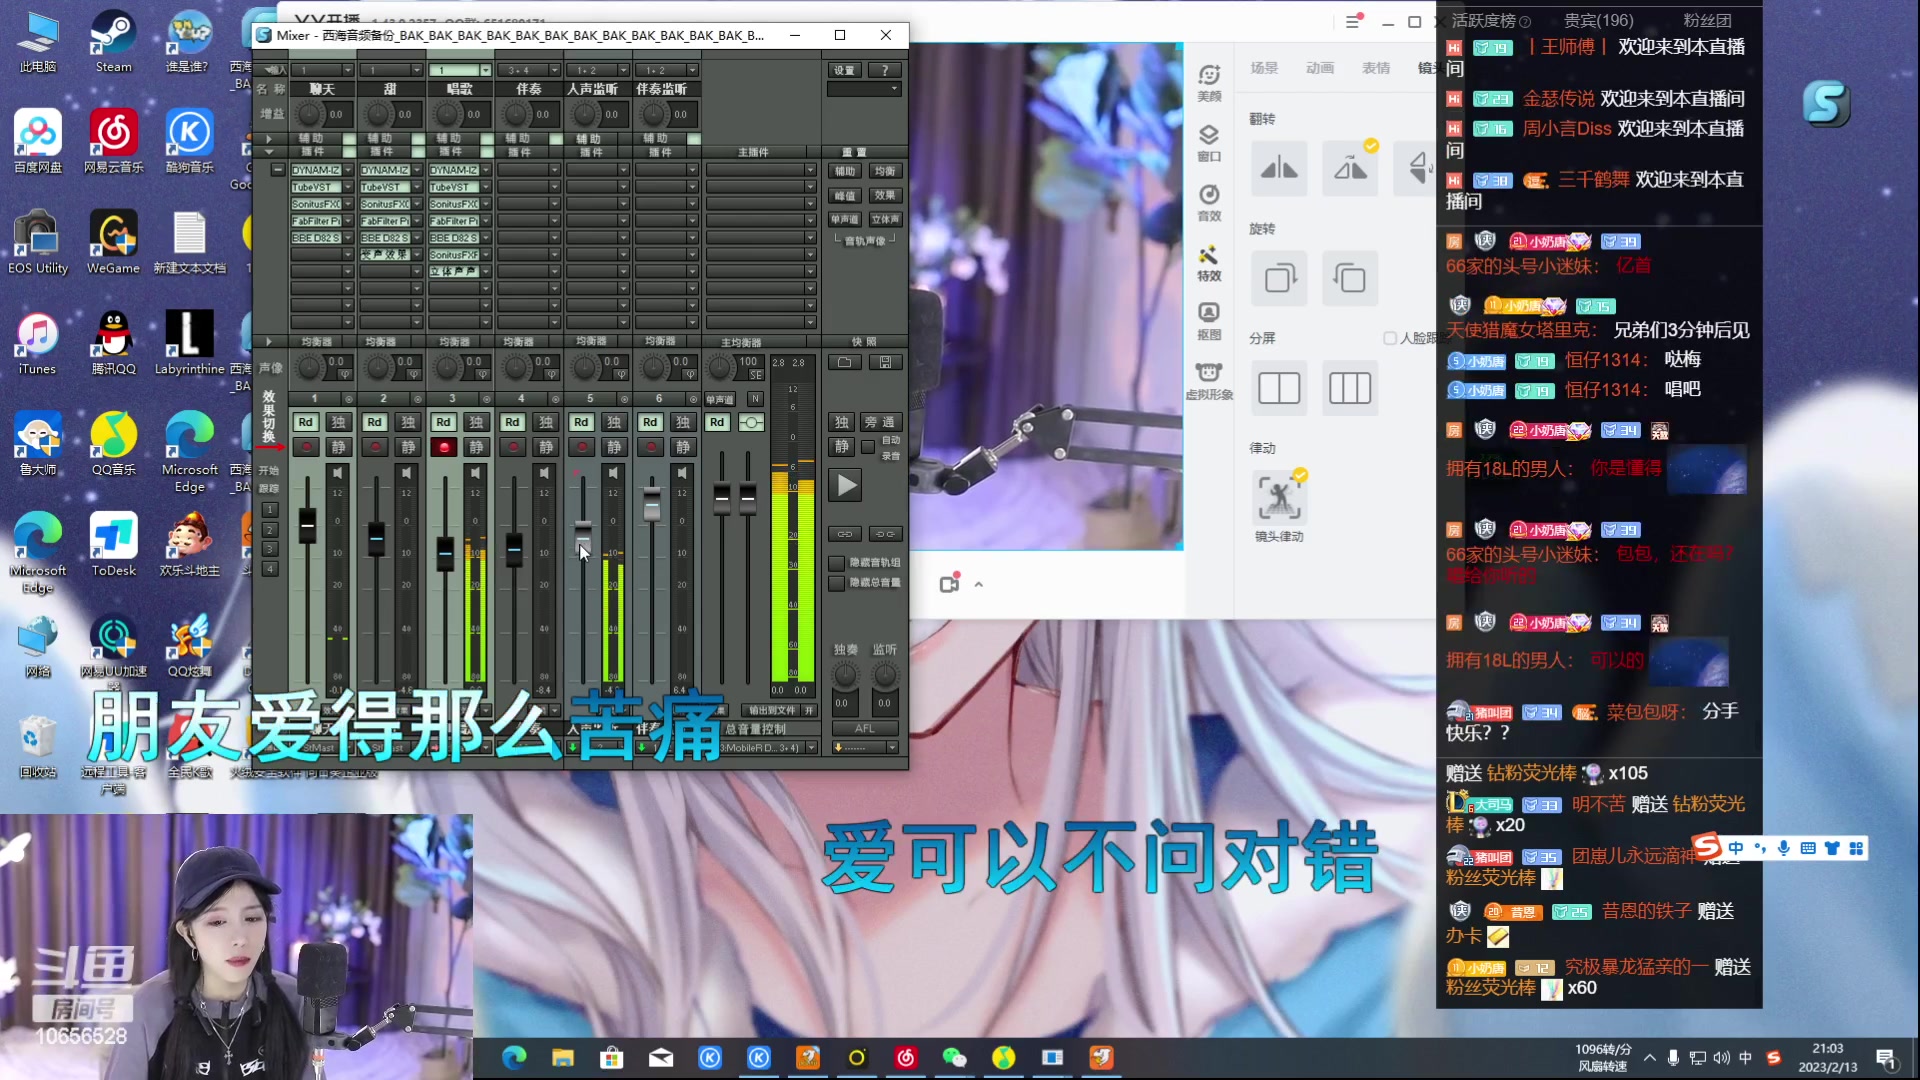Toggle 镜头律动 camera rhythm effect

(1279, 498)
